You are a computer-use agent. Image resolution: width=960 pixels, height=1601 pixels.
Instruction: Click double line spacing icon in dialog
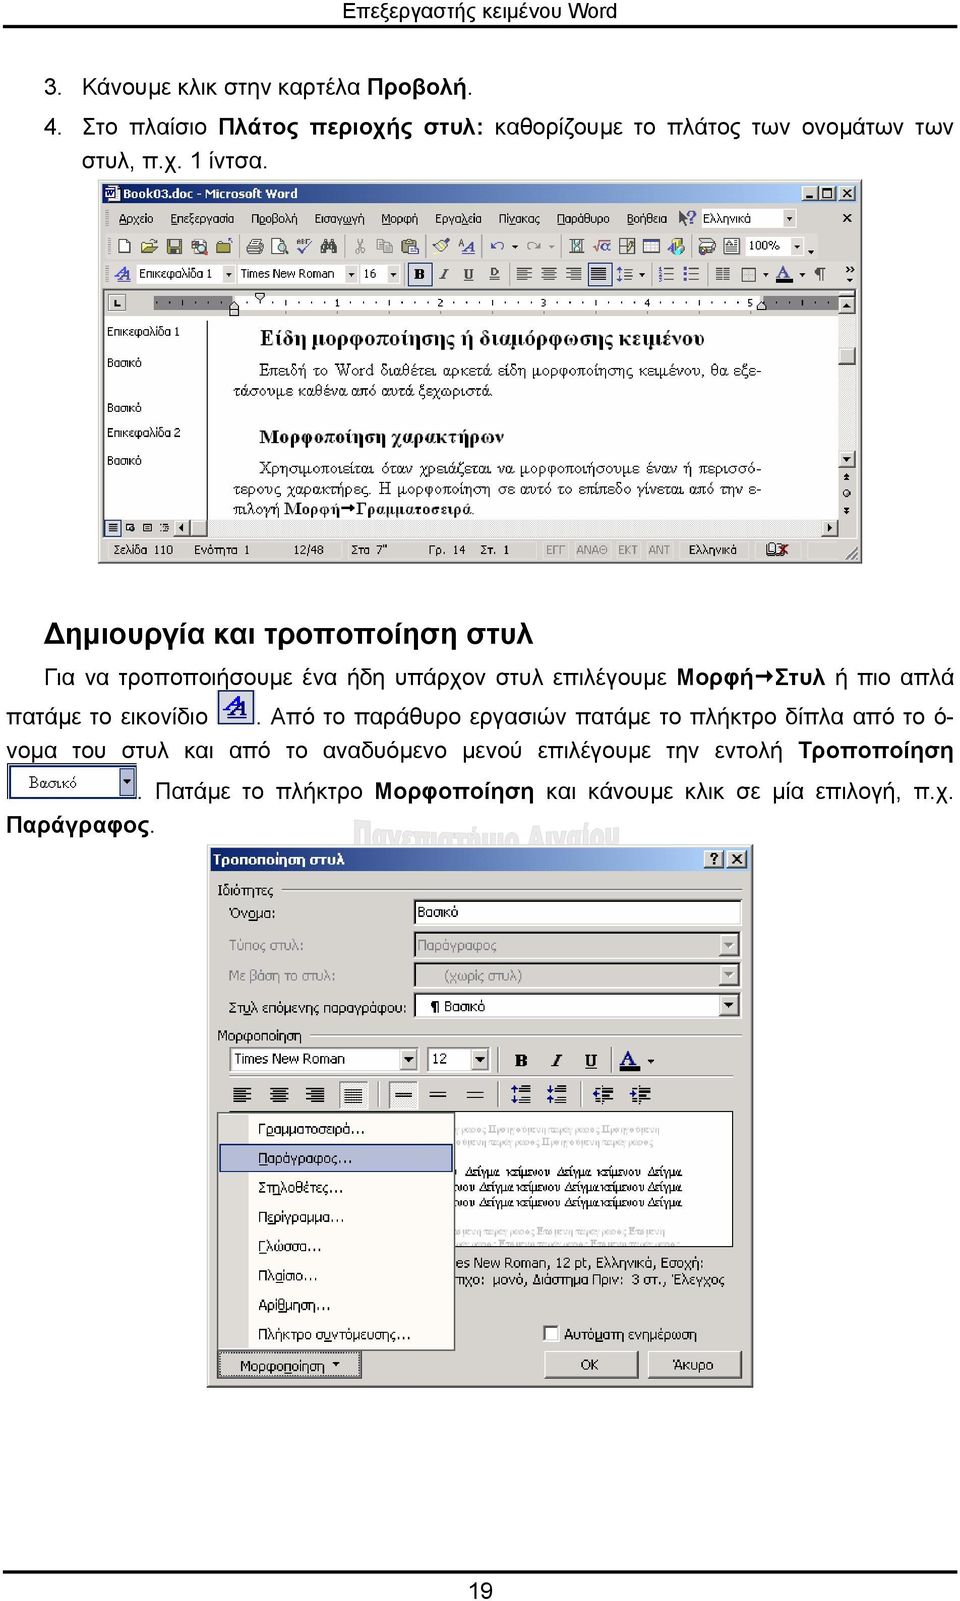point(475,1095)
